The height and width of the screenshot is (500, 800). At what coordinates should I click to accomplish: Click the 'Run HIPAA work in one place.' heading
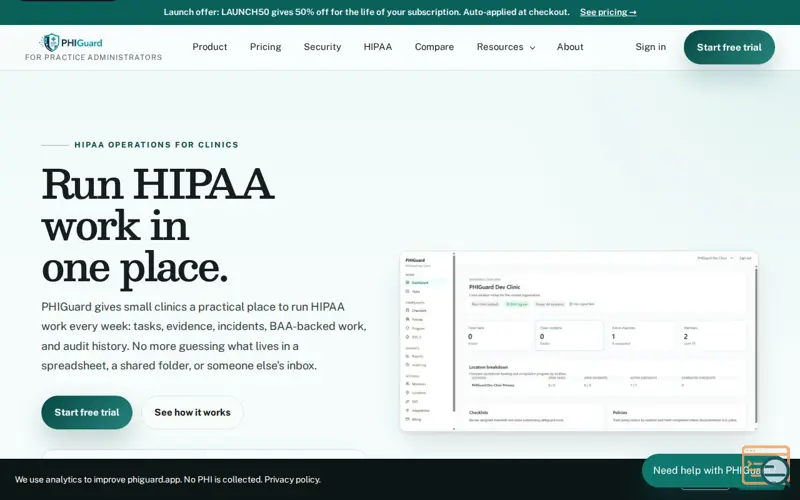(x=158, y=226)
